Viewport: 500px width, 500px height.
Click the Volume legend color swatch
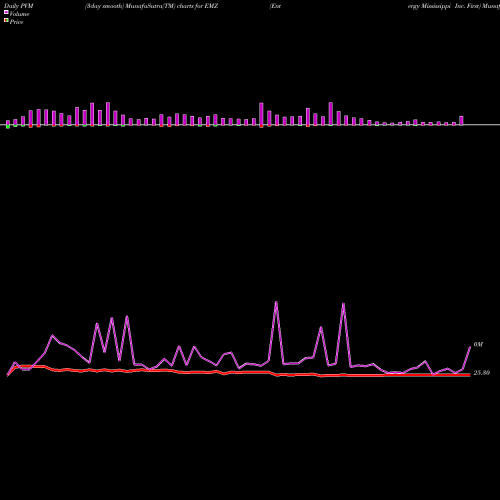pos(6,12)
